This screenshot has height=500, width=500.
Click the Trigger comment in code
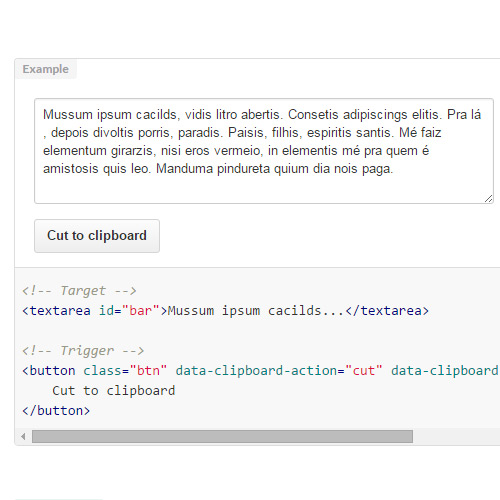83,351
